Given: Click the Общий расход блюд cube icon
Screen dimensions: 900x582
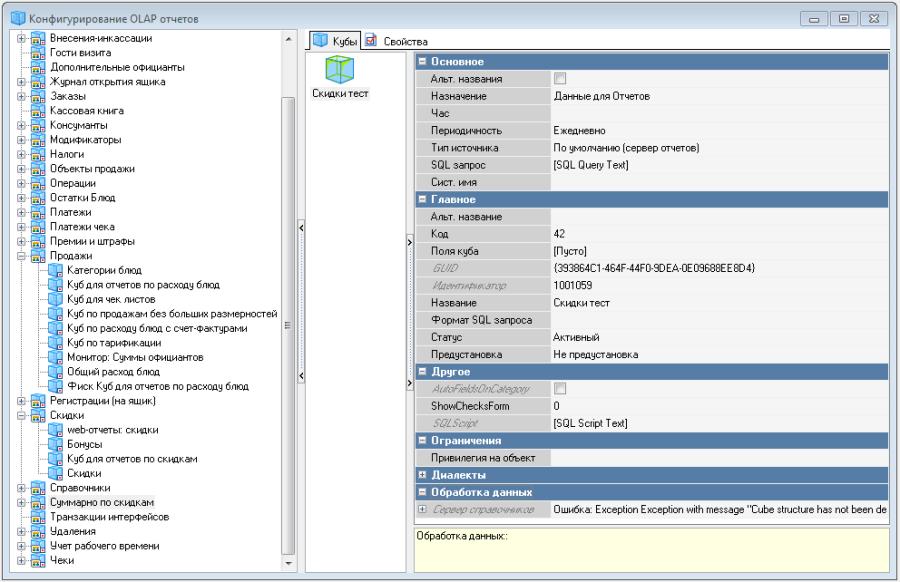Looking at the screenshot, I should pos(56,371).
